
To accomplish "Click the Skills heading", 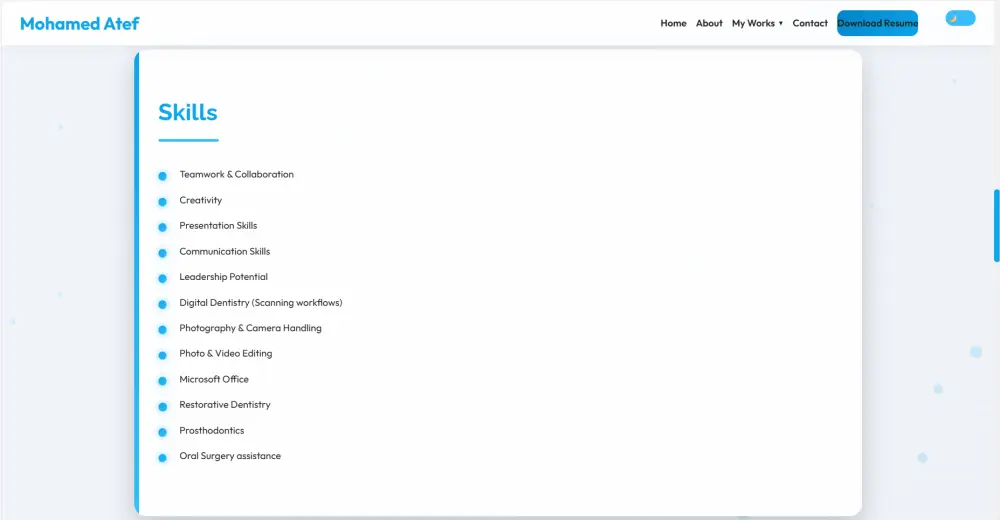I will [x=188, y=112].
